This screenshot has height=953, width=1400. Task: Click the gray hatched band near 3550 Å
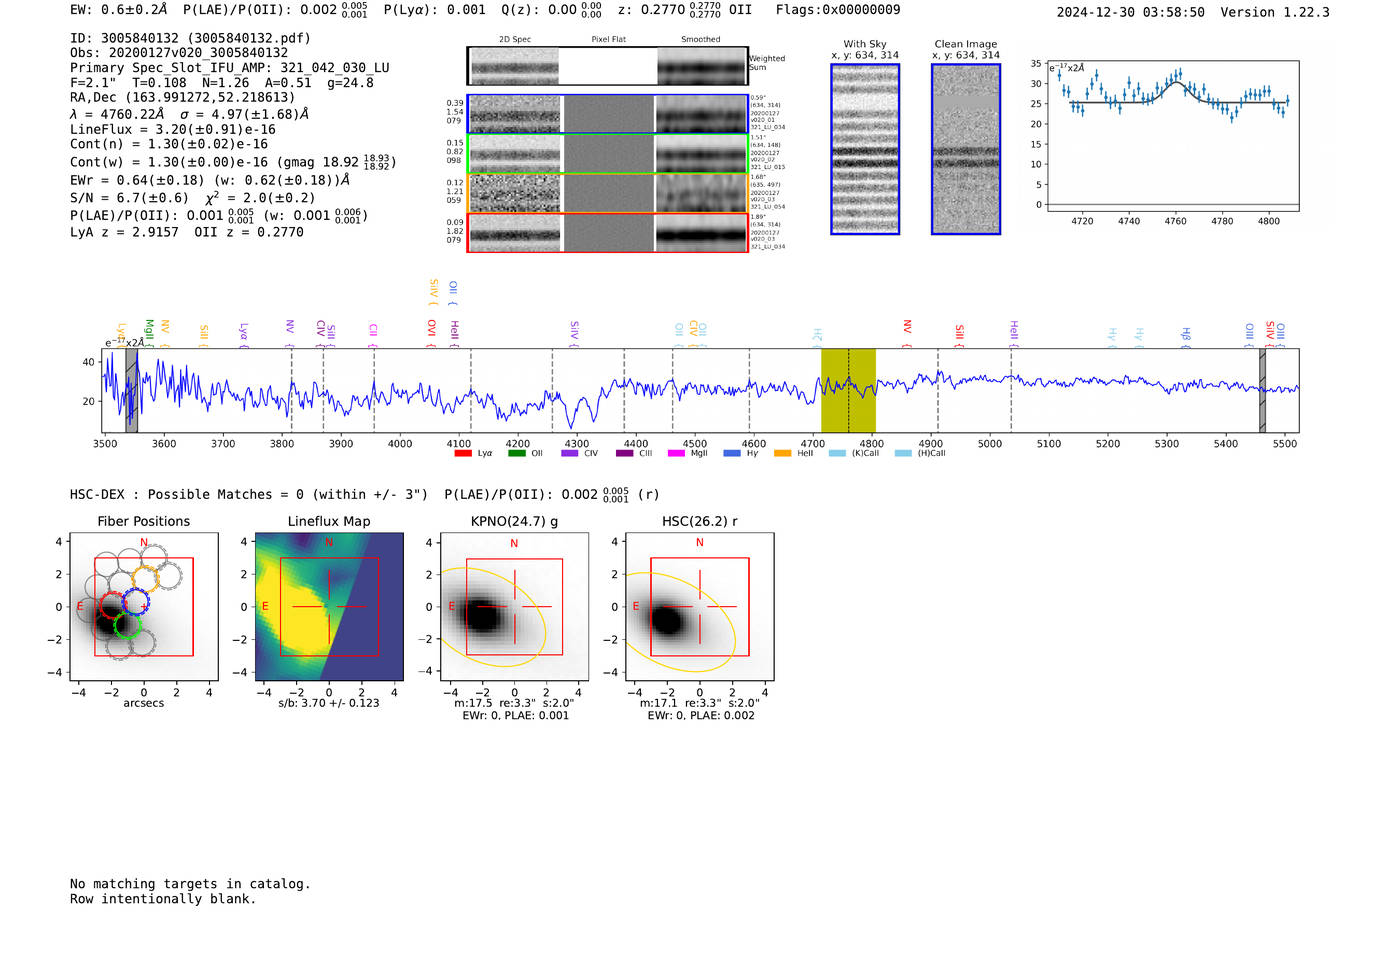click(131, 390)
